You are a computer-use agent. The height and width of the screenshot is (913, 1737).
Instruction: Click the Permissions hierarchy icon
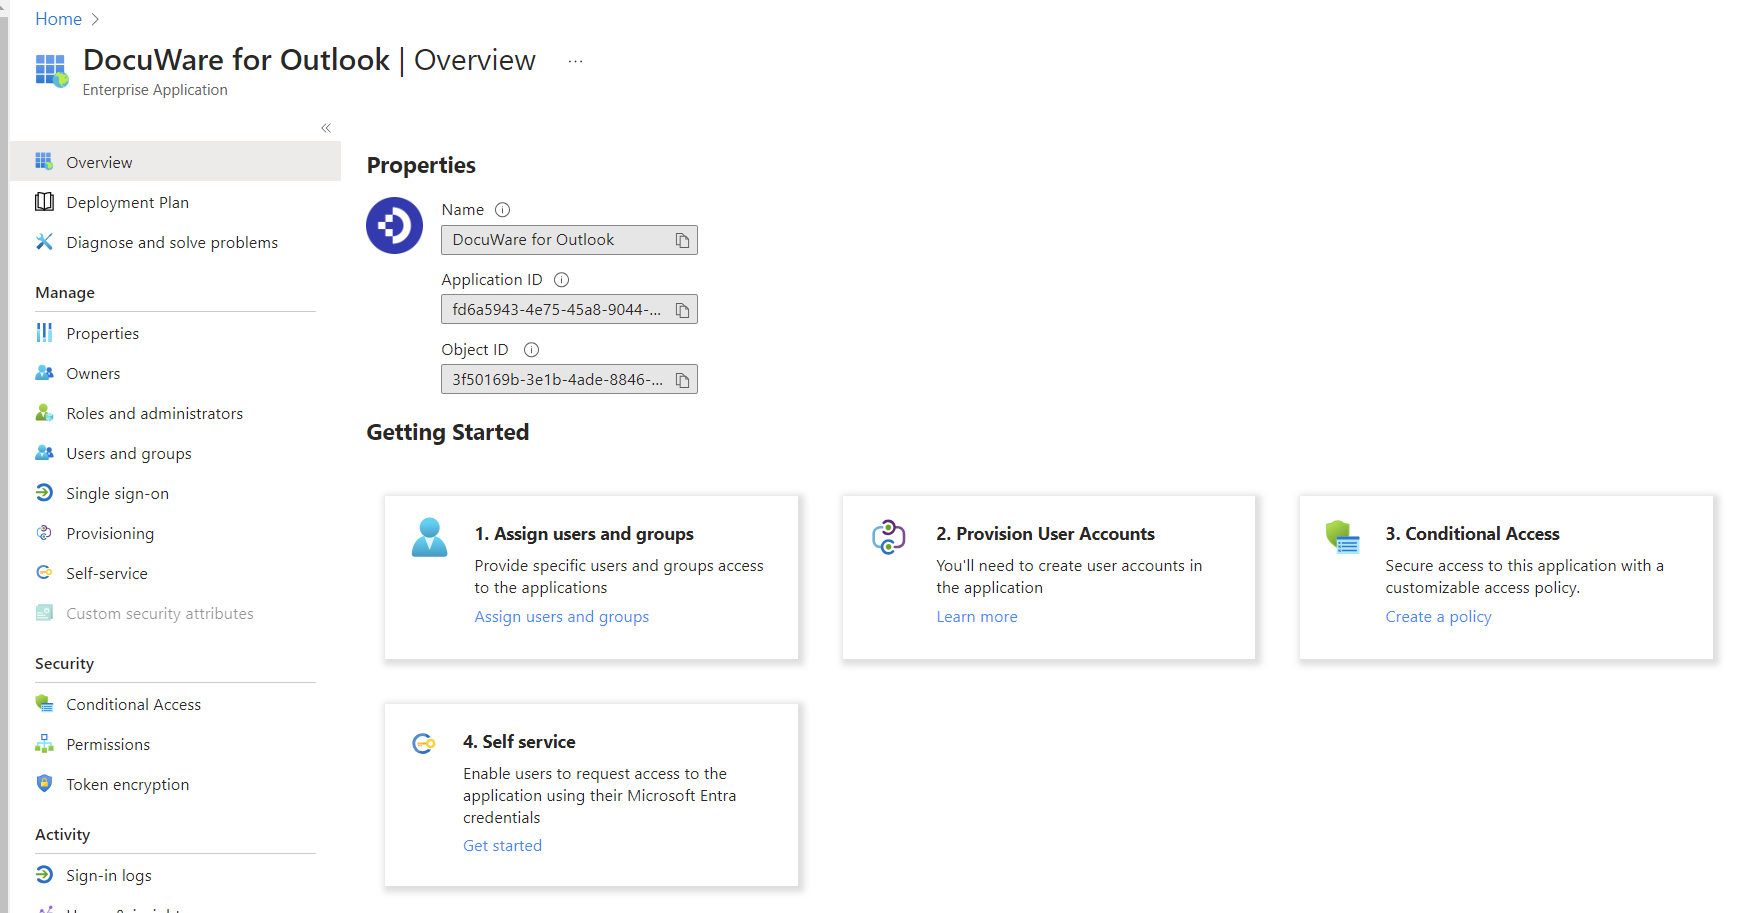[x=44, y=744]
